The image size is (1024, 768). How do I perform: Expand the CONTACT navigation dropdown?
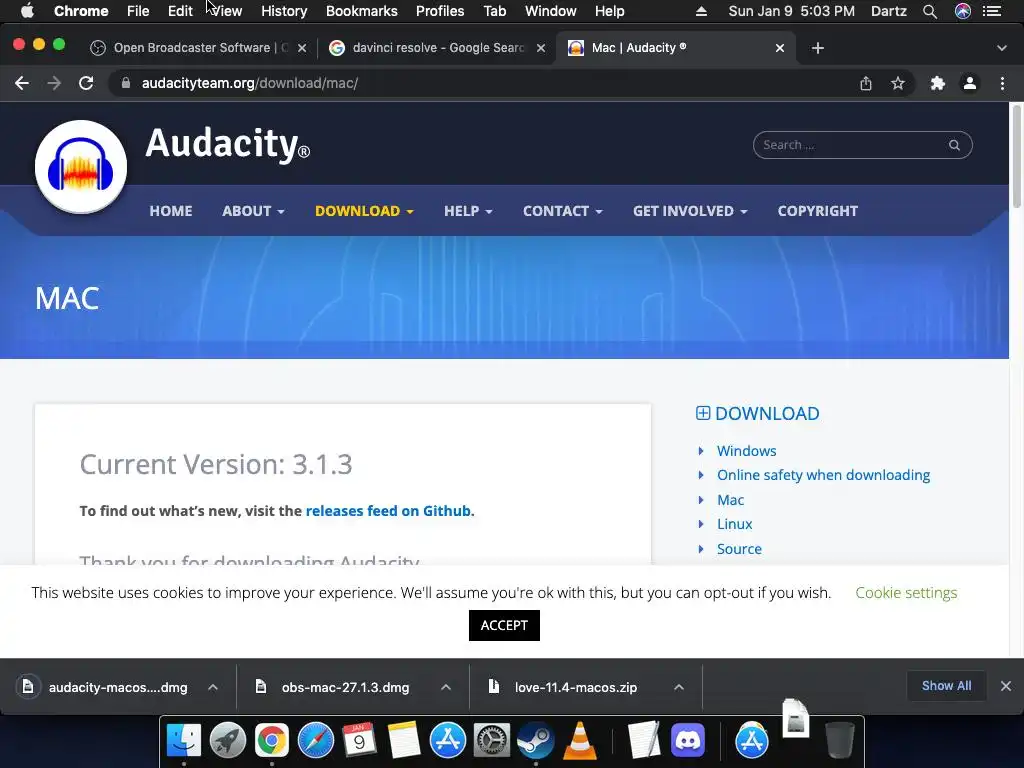coord(563,211)
